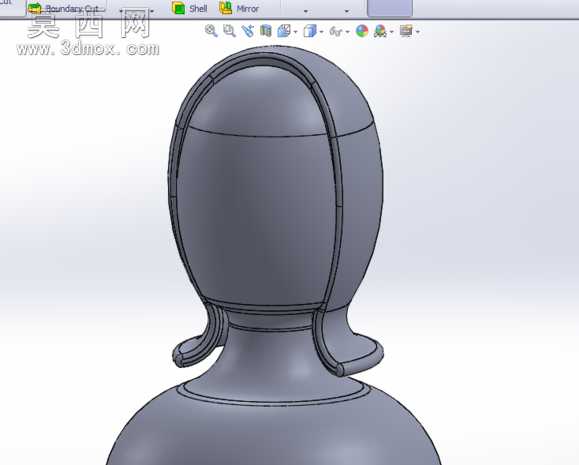579x465 pixels.
Task: Open the first ribbon dropdown arrow right of Mirror
Action: coord(305,11)
